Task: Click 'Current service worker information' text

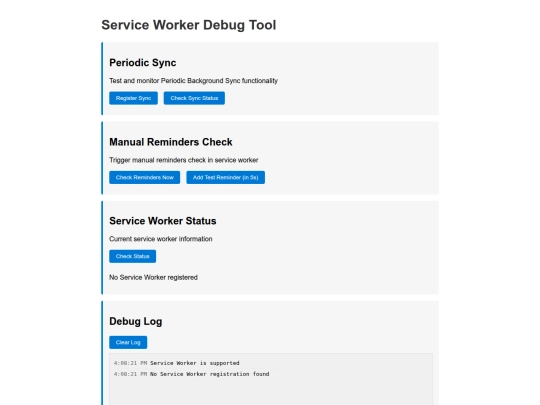Action: coord(161,239)
